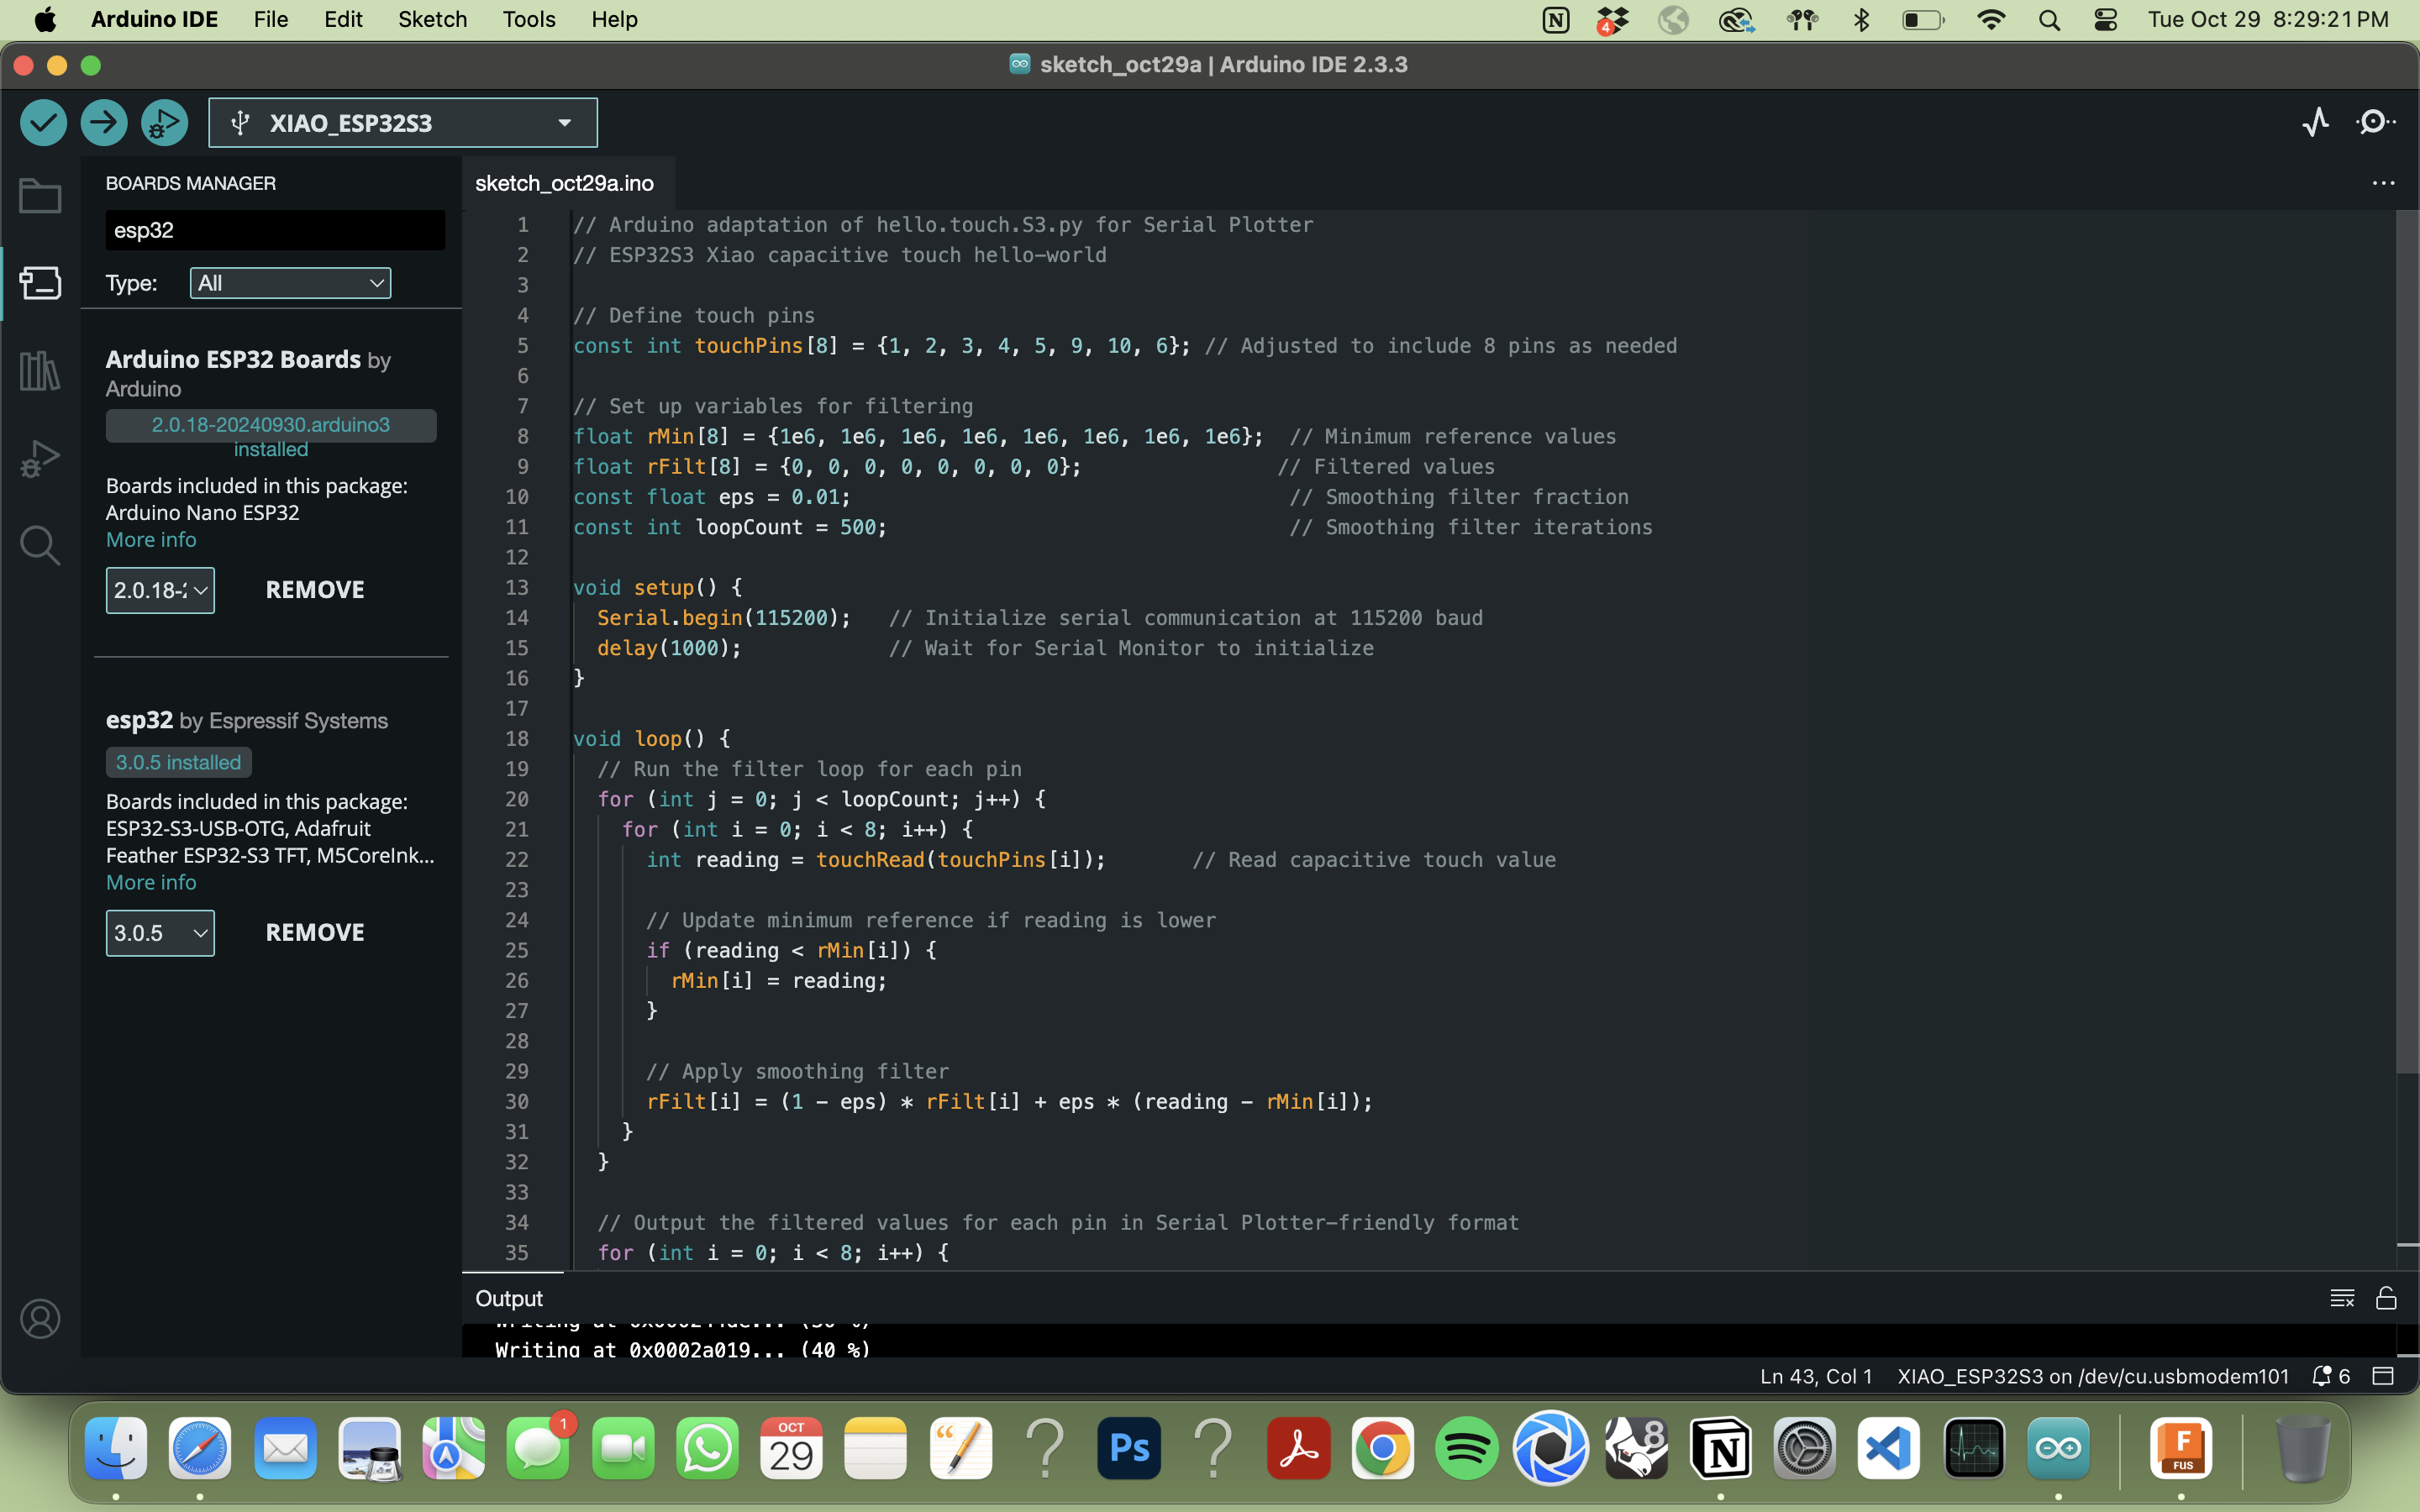Select the Boards Manager sidebar icon
Viewport: 2420px width, 1512px height.
pos(40,283)
